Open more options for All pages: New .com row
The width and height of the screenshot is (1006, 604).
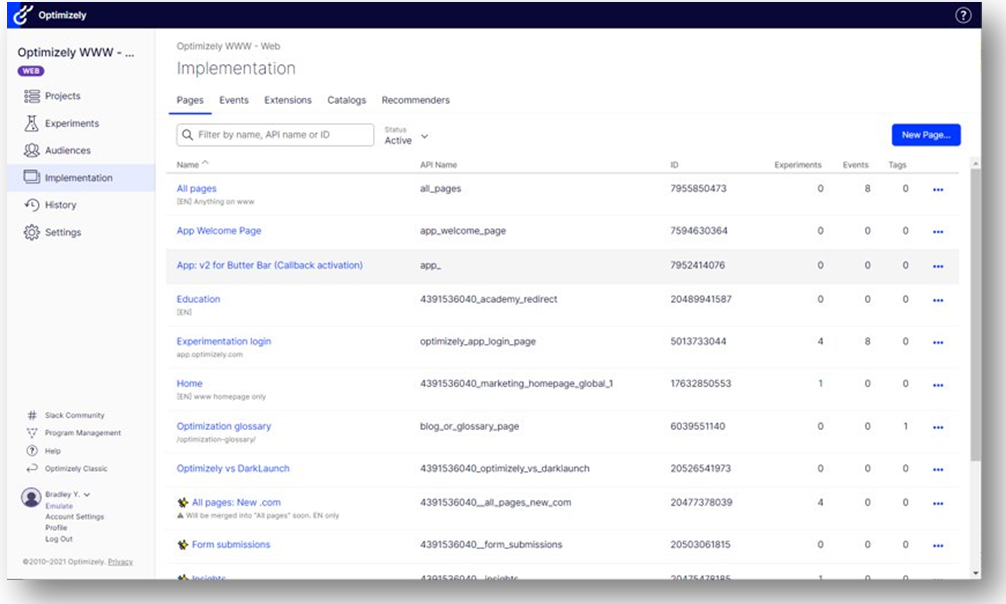[x=938, y=504]
